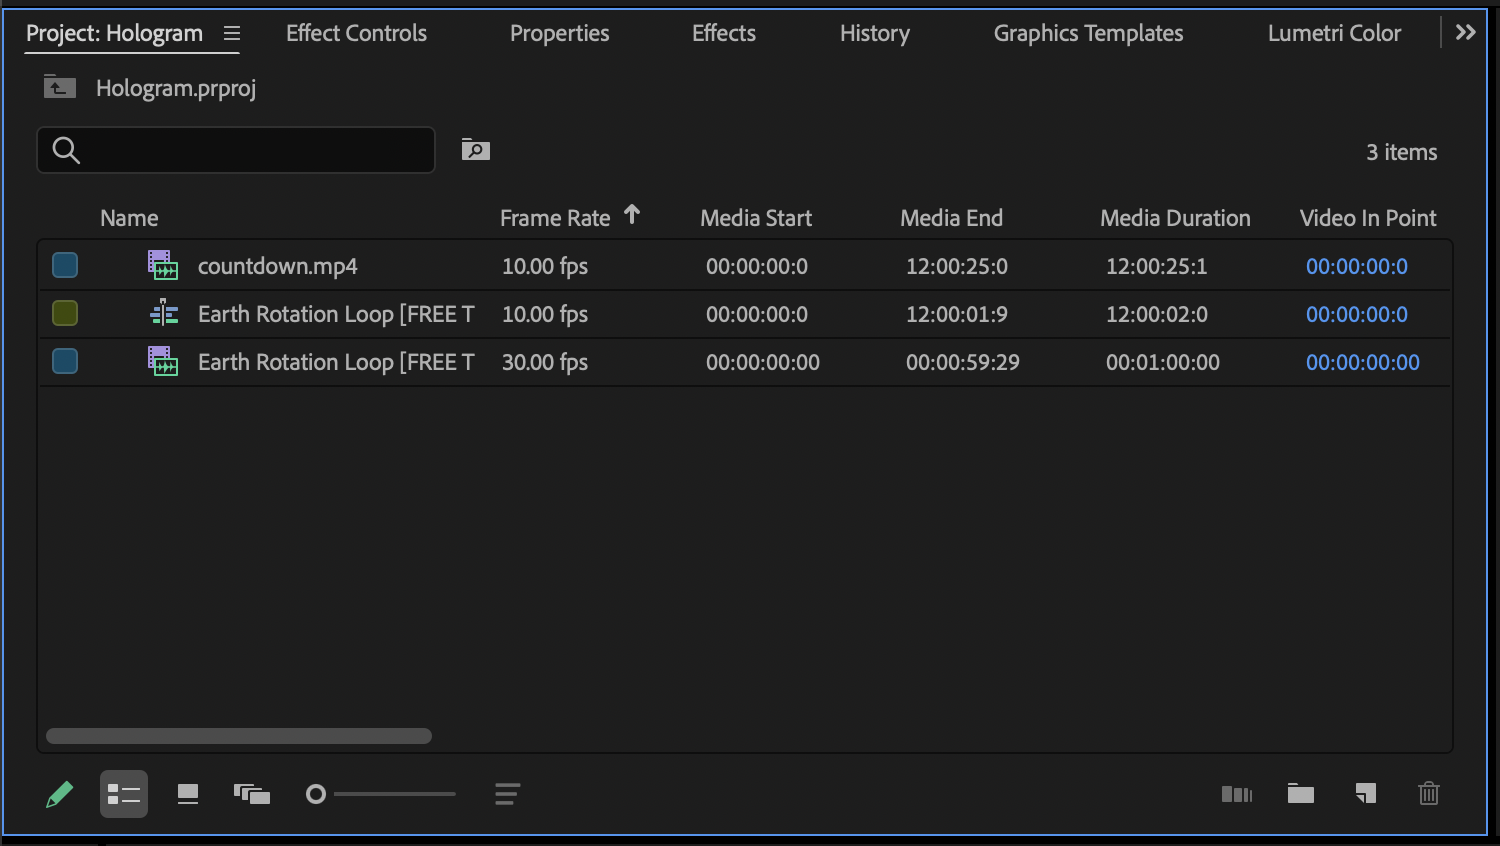Navigate up with the parent folder icon
The image size is (1500, 846).
[59, 88]
